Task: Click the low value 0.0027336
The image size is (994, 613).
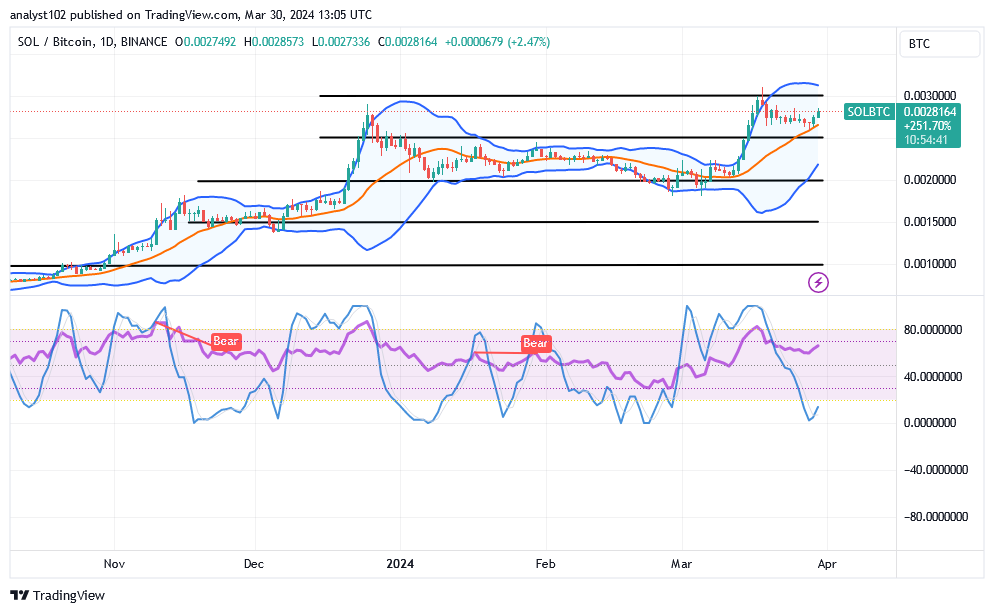Action: pos(344,42)
